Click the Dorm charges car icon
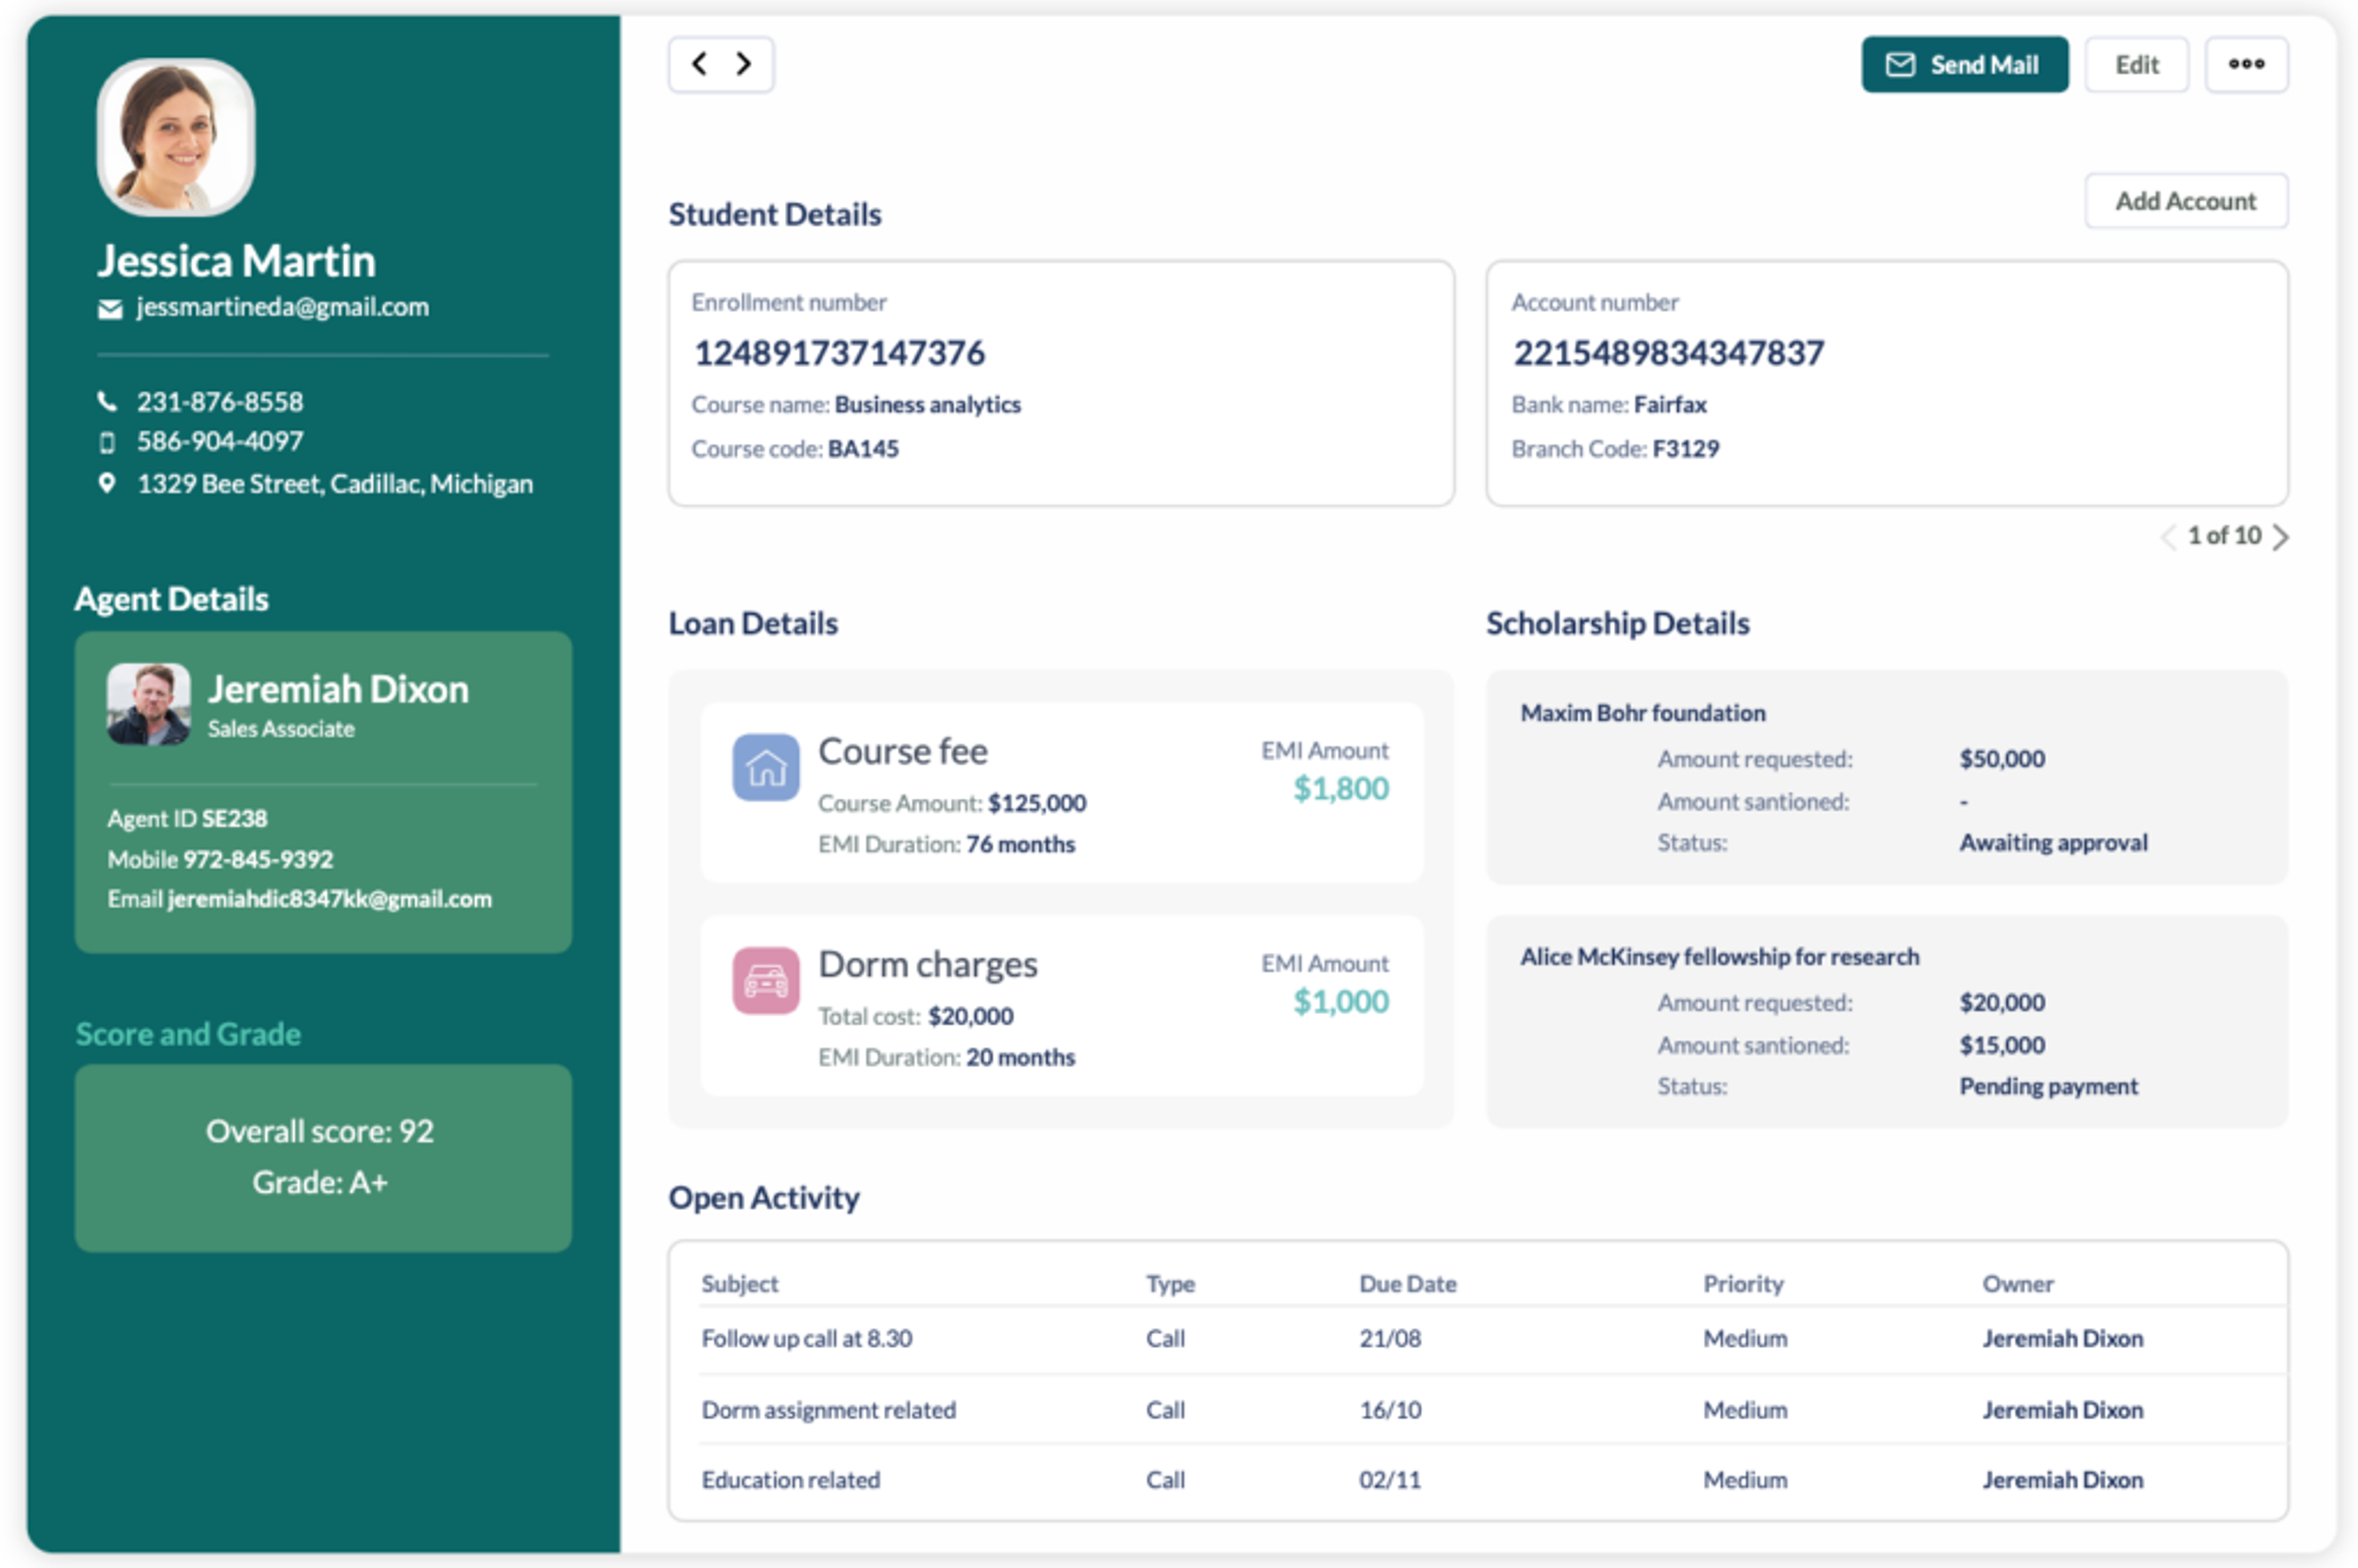Screen dimensions: 2358x1568 pyautogui.click(x=765, y=981)
